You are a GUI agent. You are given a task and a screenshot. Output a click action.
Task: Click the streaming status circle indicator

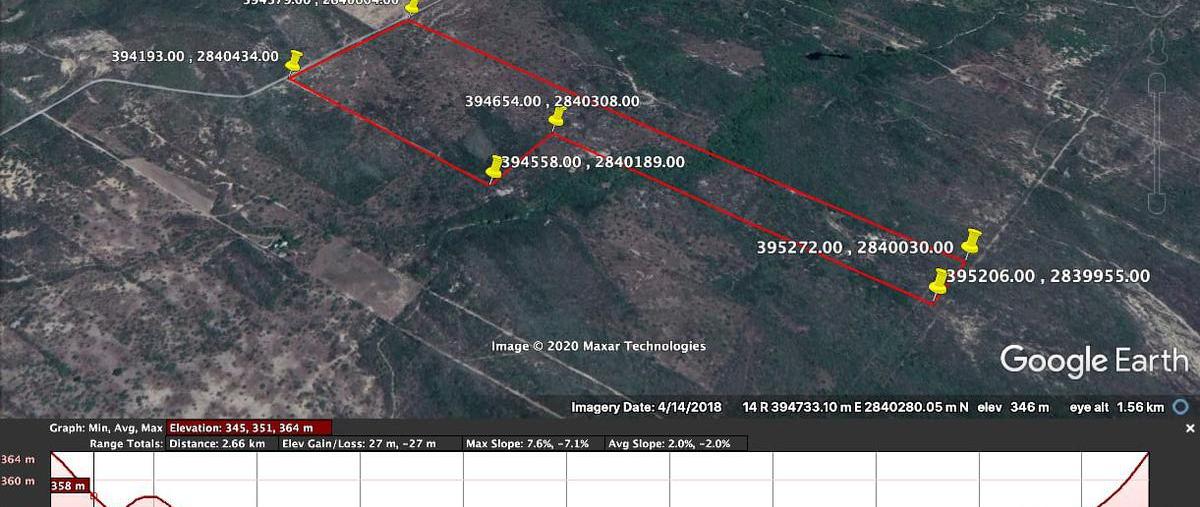1180,407
